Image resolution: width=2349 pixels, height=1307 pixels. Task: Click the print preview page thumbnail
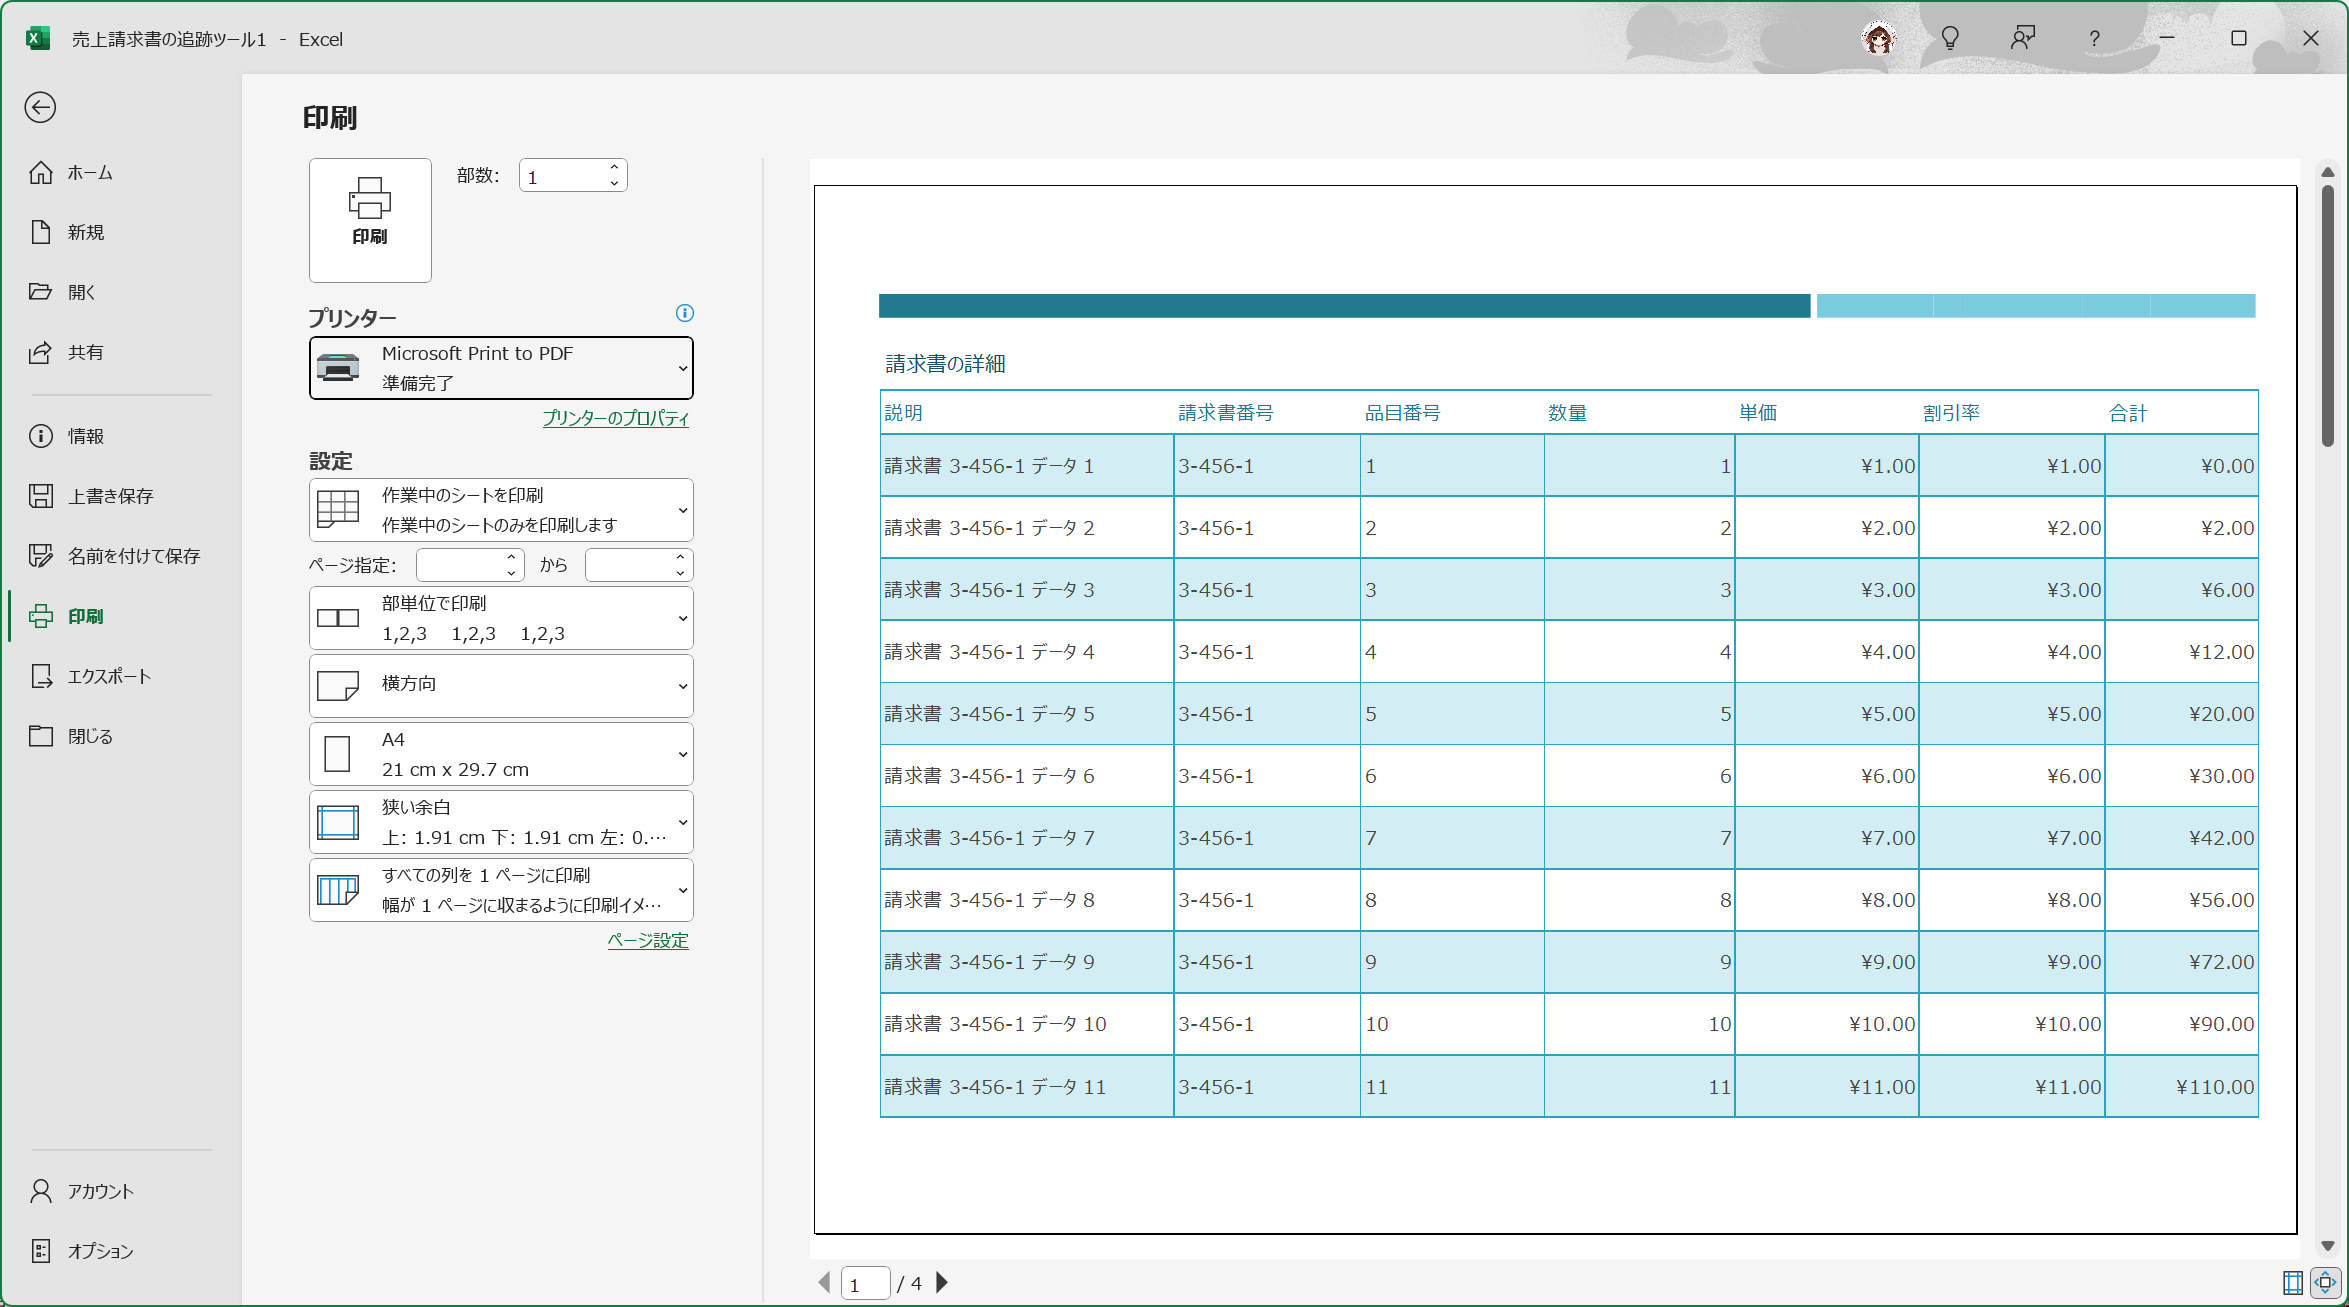coord(1555,710)
